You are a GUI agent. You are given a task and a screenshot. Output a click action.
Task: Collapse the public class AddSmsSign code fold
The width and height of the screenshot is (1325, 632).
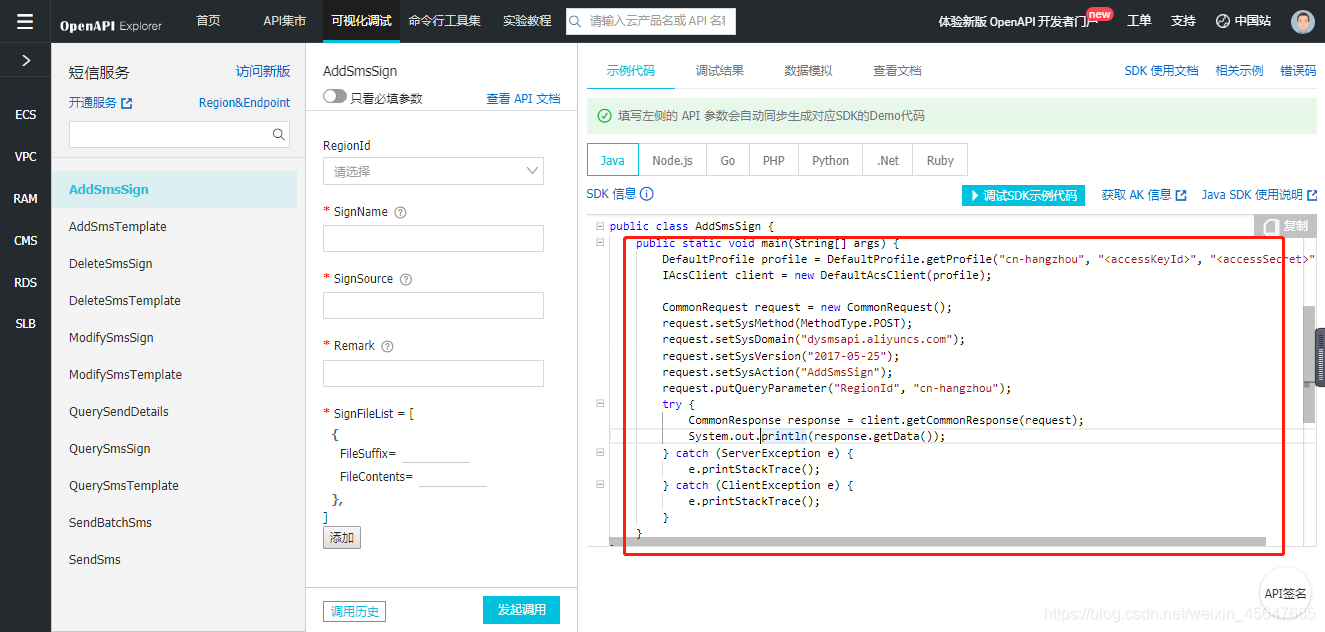[600, 226]
